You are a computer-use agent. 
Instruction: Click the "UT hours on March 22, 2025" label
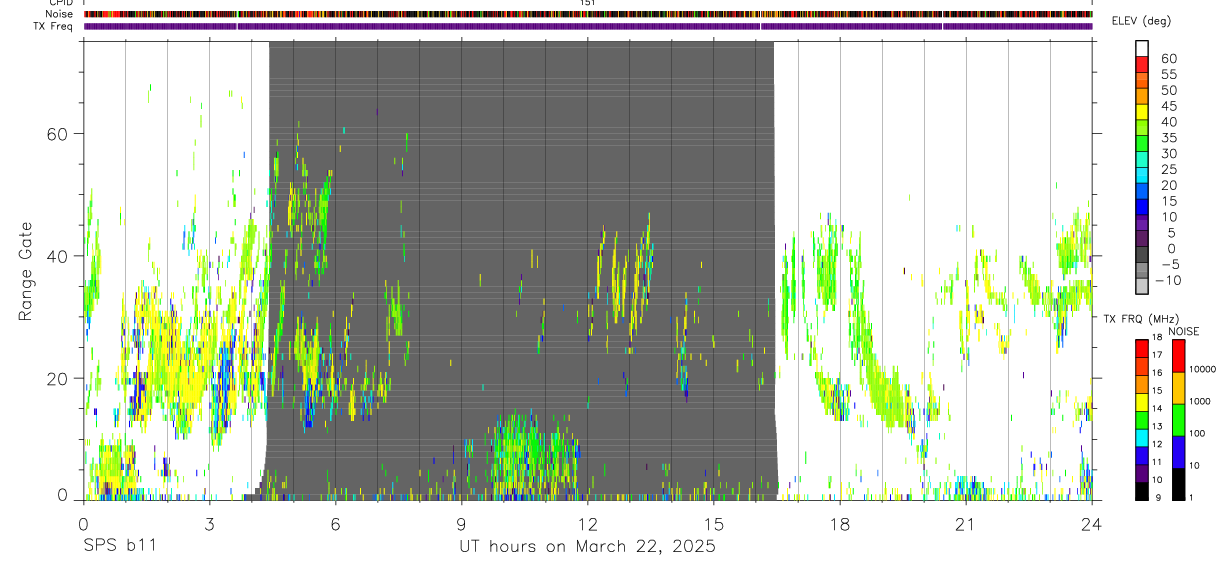click(x=587, y=547)
